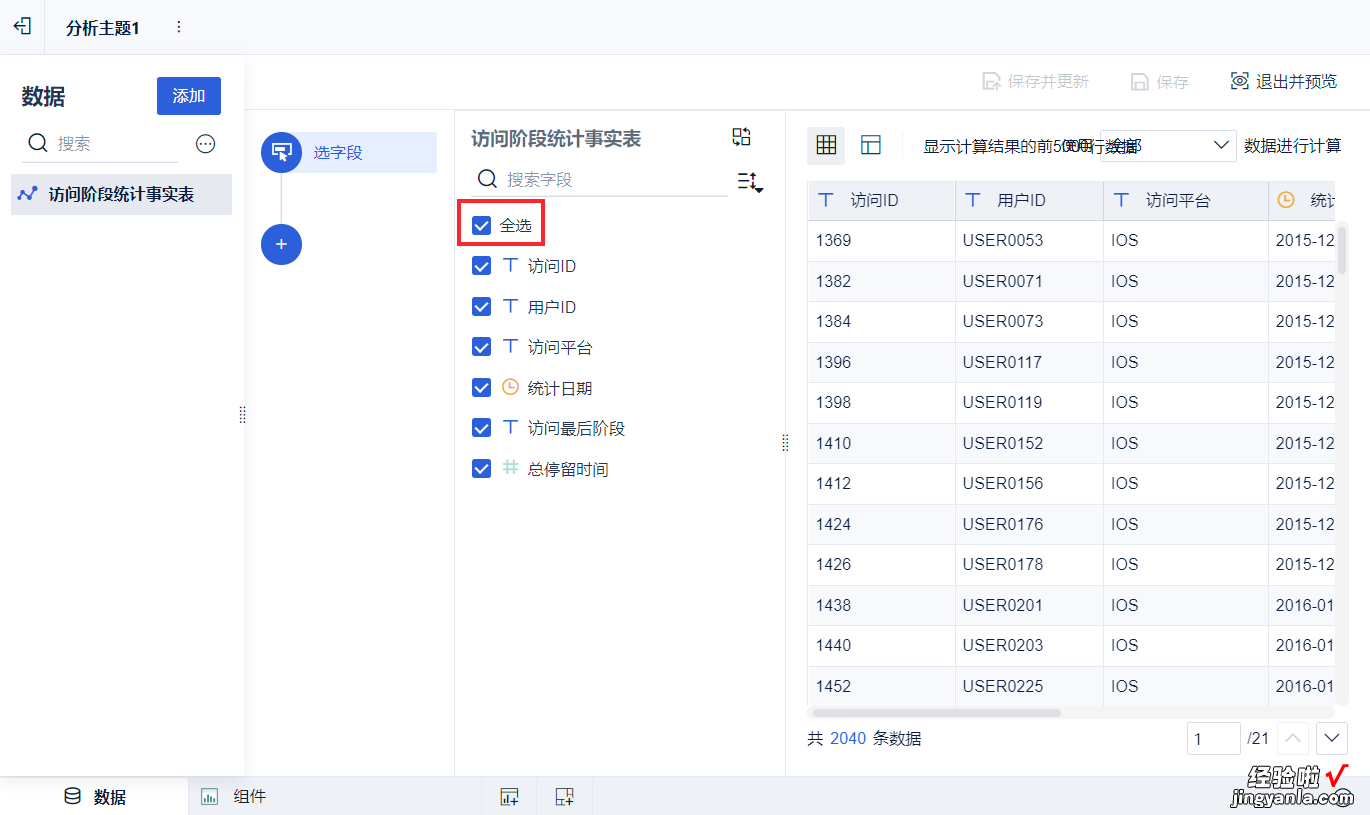Uncheck the 访问最后阶段 field checkbox
This screenshot has width=1370, height=815.
[x=481, y=428]
